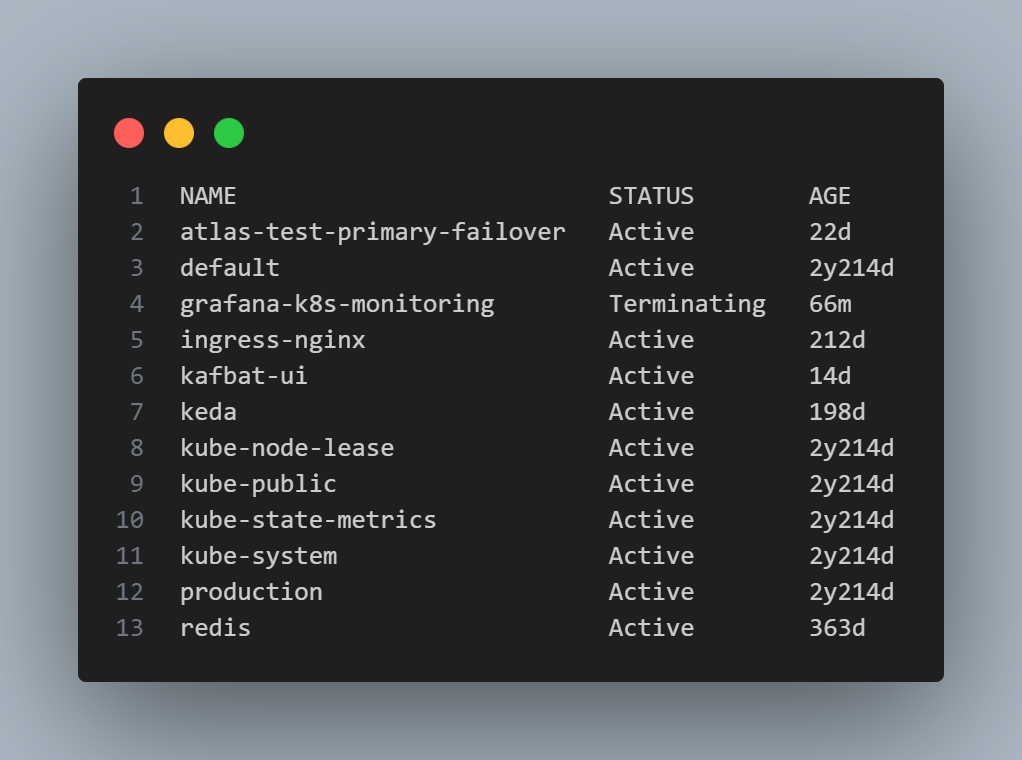Screen dimensions: 1022x760
Task: Click the kube-system namespace name
Action: coord(258,556)
